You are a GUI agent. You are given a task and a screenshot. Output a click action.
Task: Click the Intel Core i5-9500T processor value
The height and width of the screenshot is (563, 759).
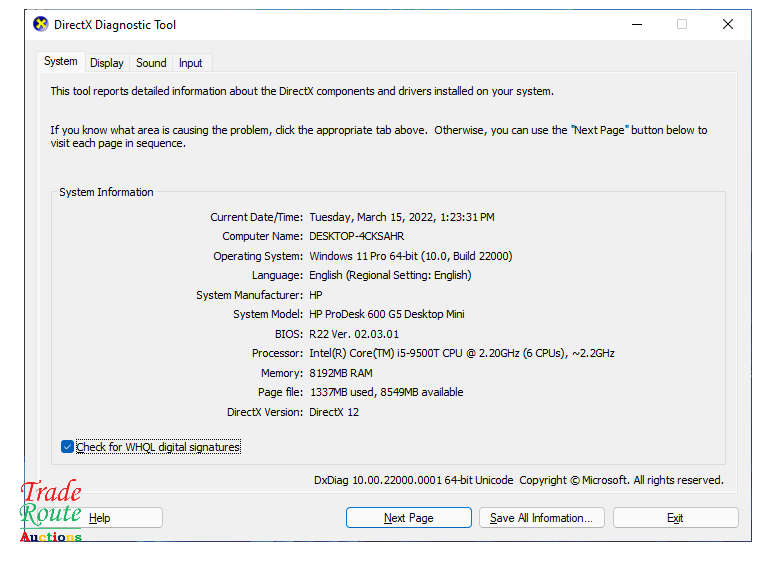click(461, 353)
